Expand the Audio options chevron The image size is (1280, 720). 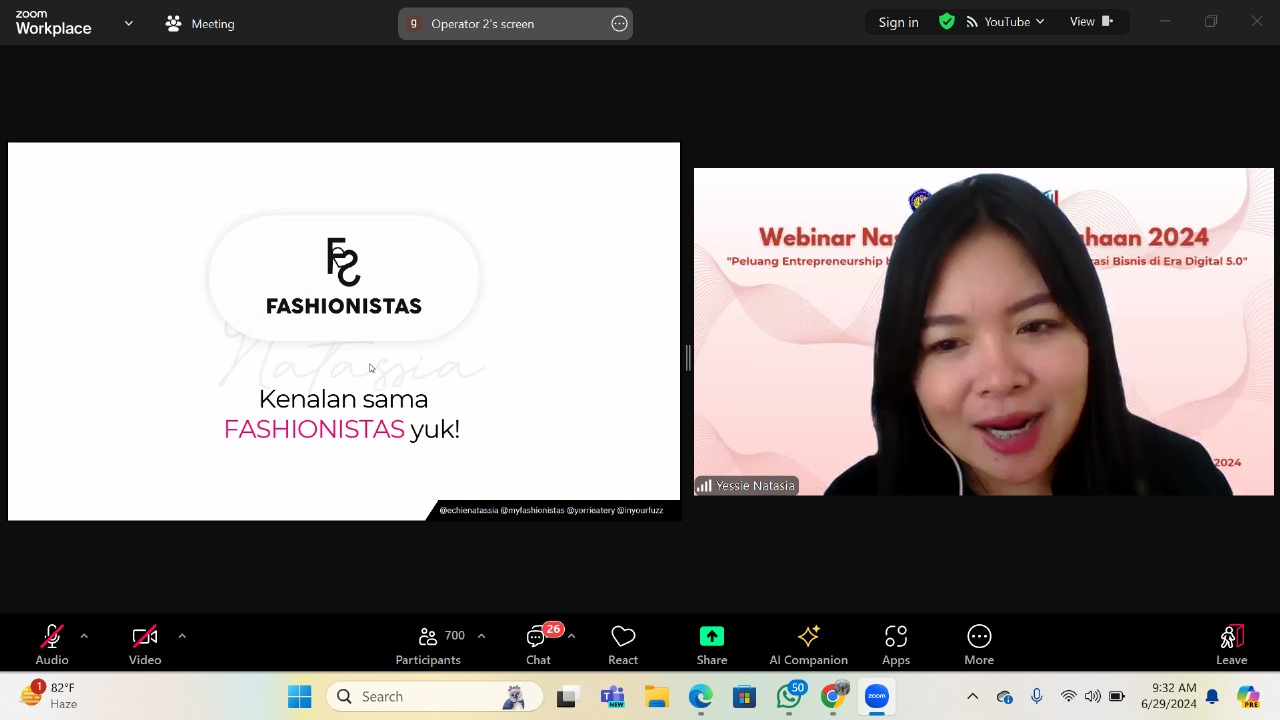click(84, 635)
